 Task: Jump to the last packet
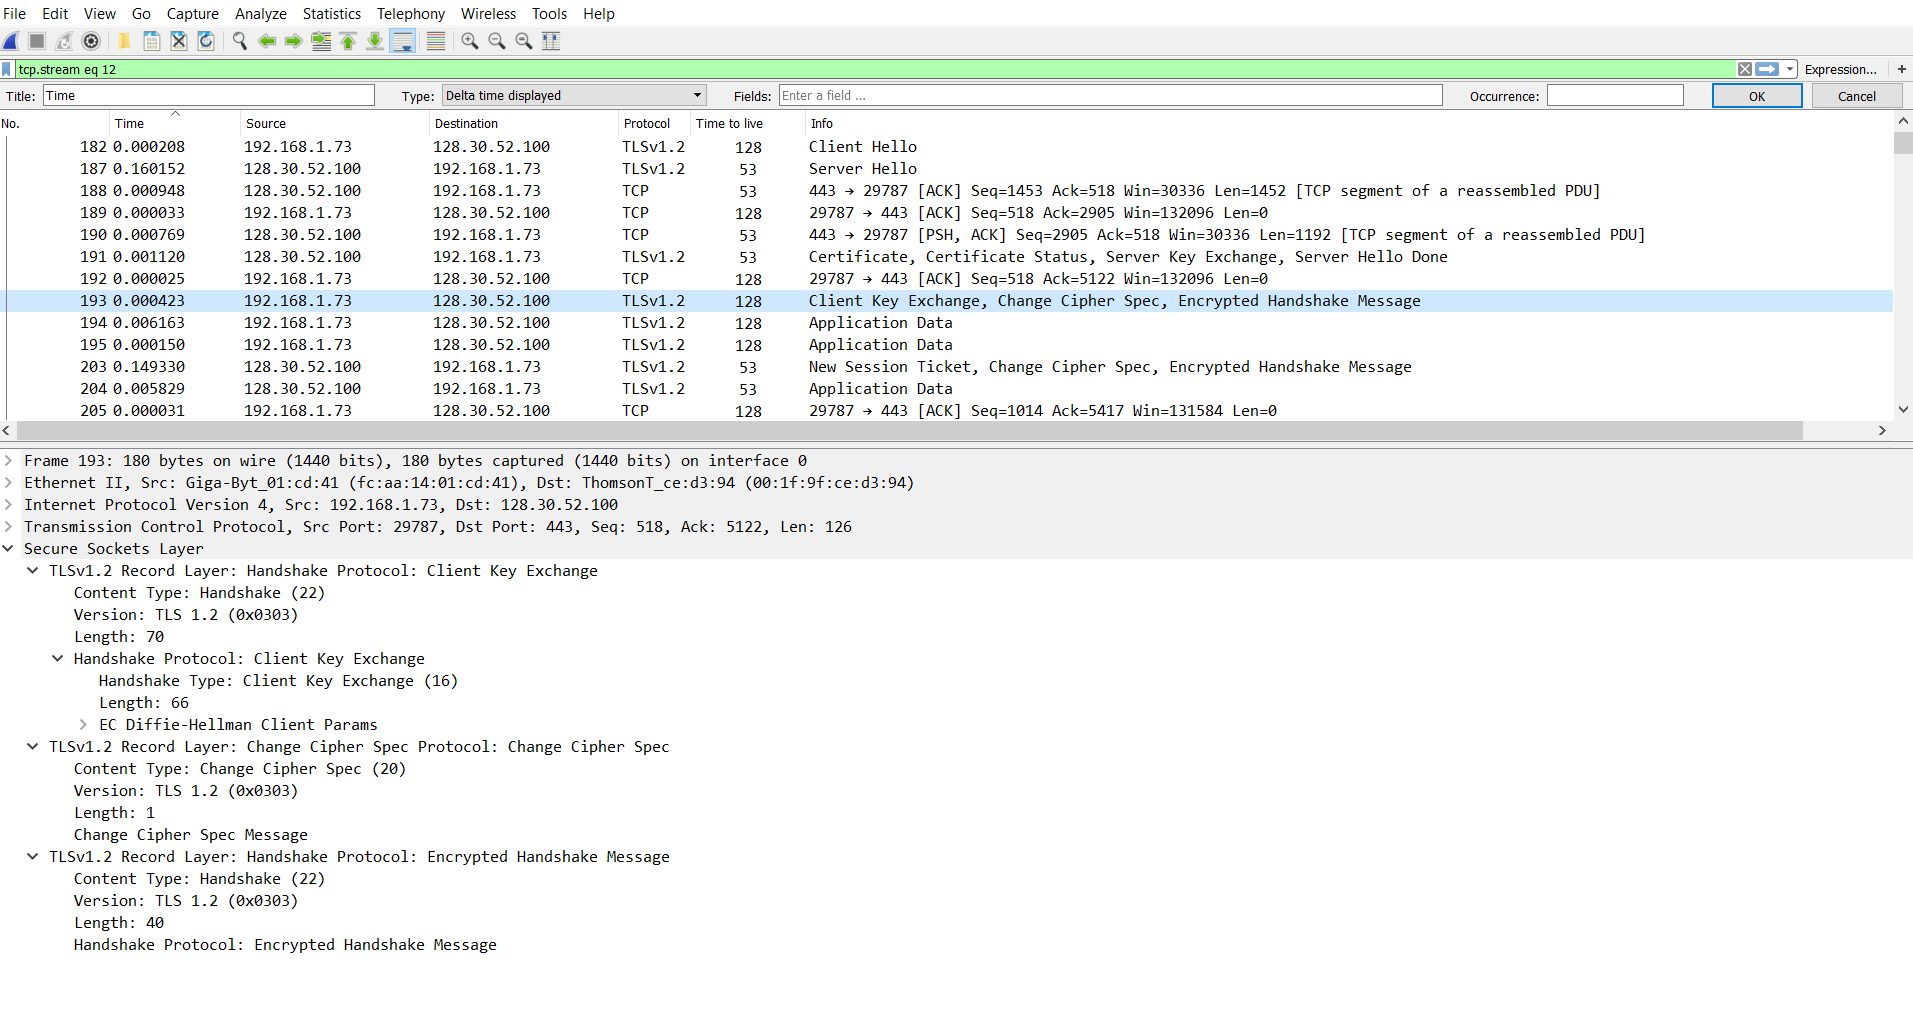coord(375,41)
